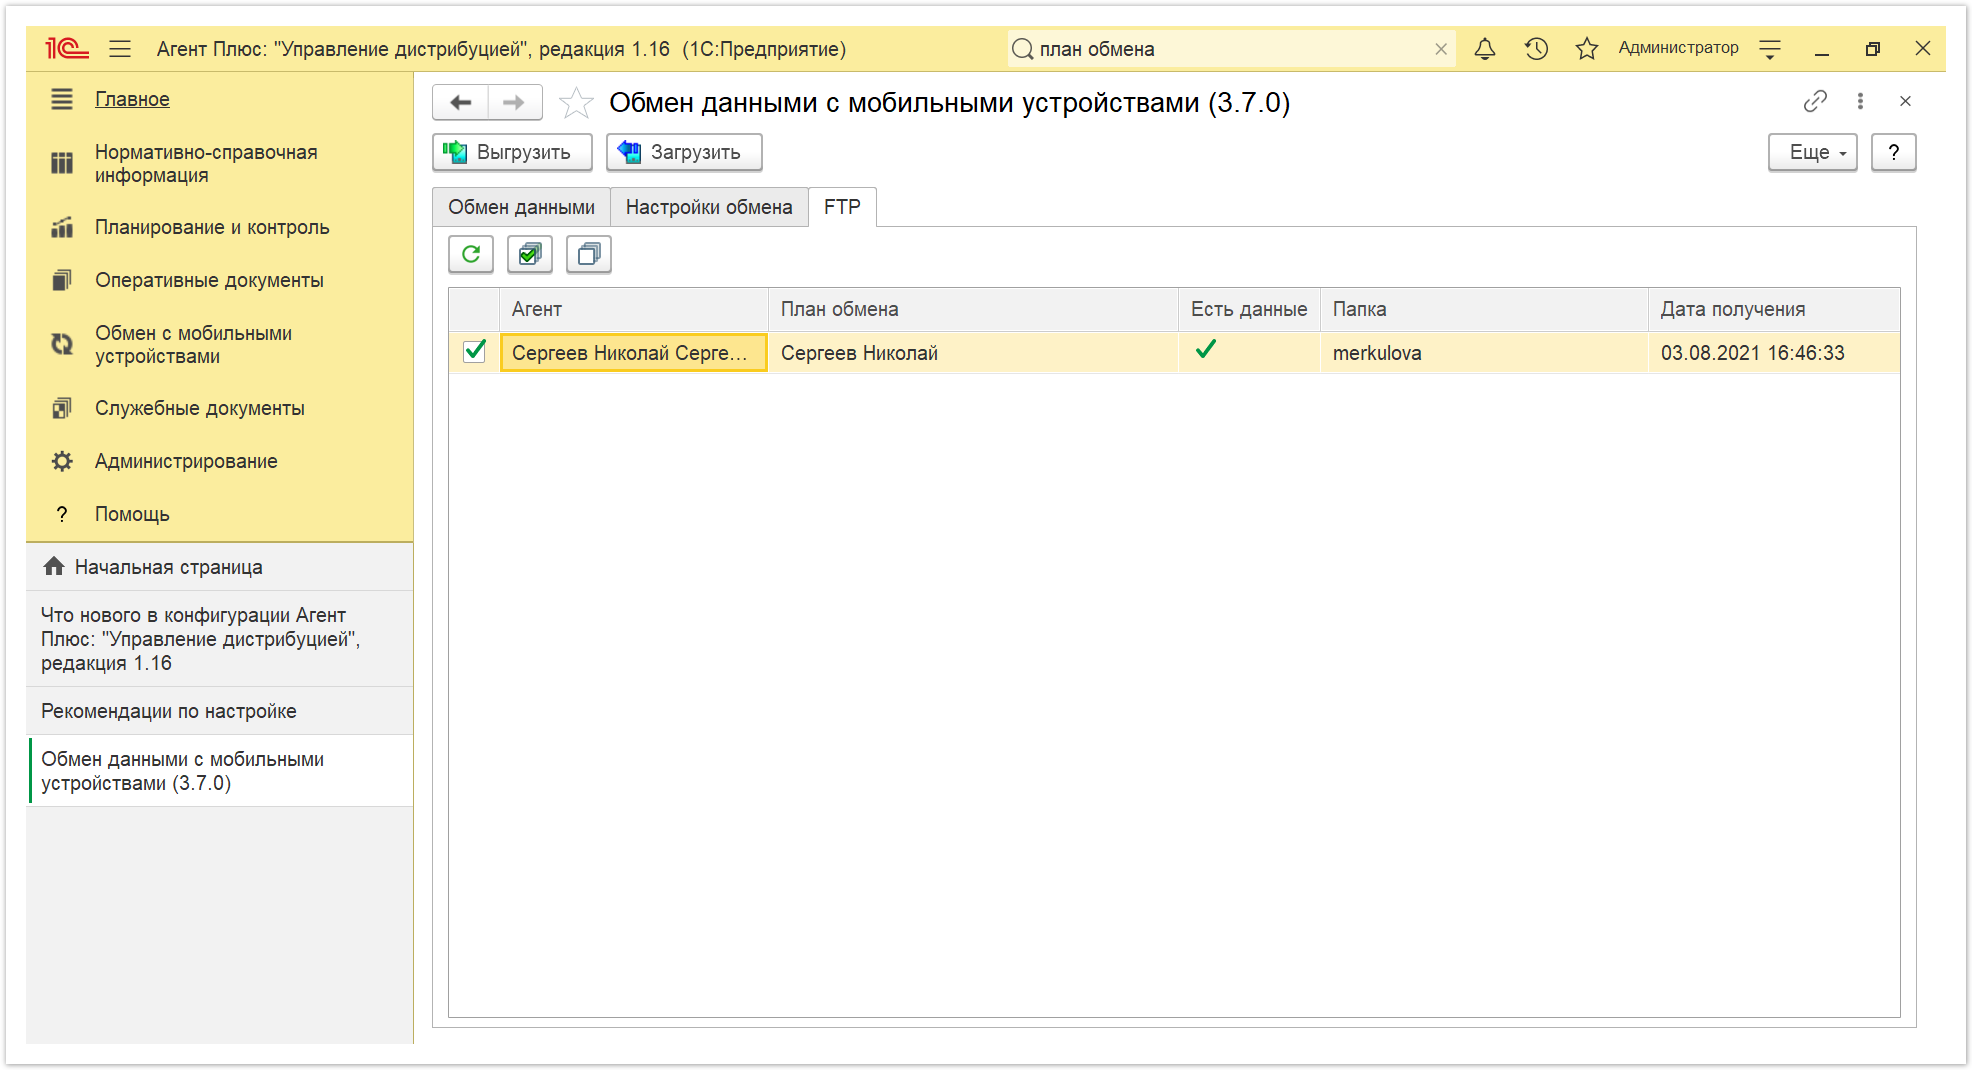Click the search field containing план обмена
The image size is (1972, 1070).
click(x=1230, y=49)
